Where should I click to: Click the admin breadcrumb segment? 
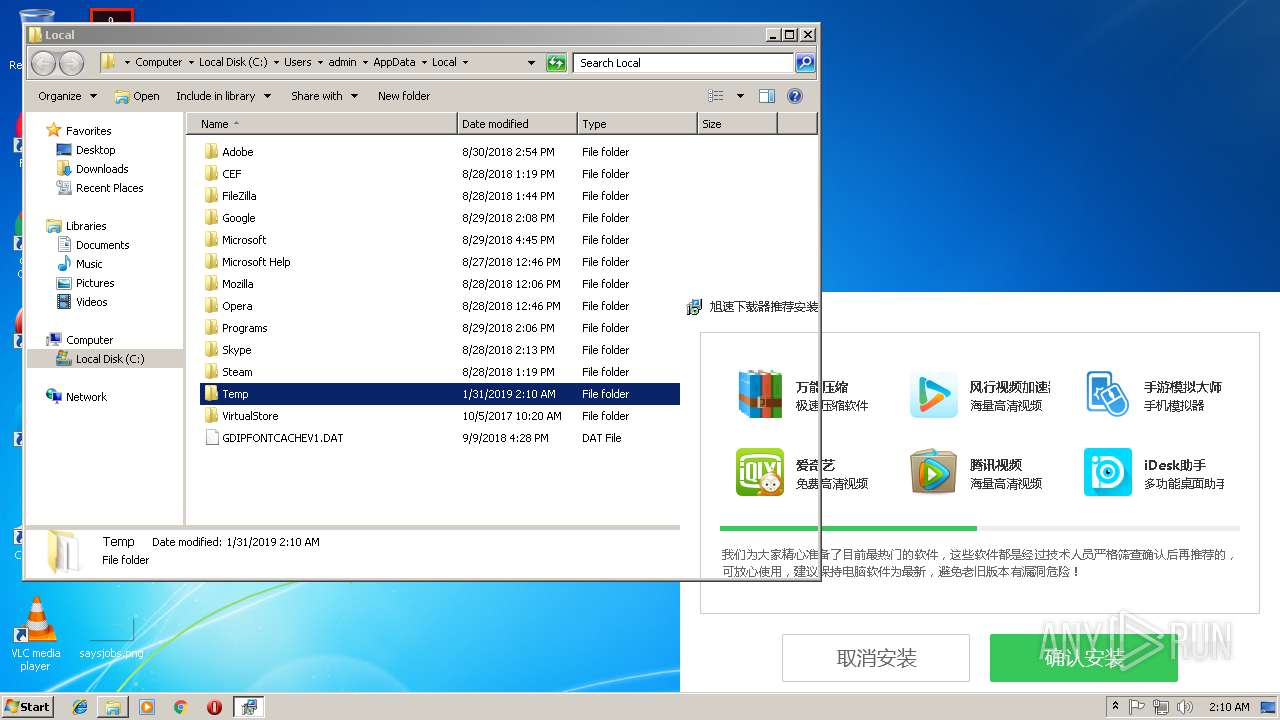(x=342, y=62)
